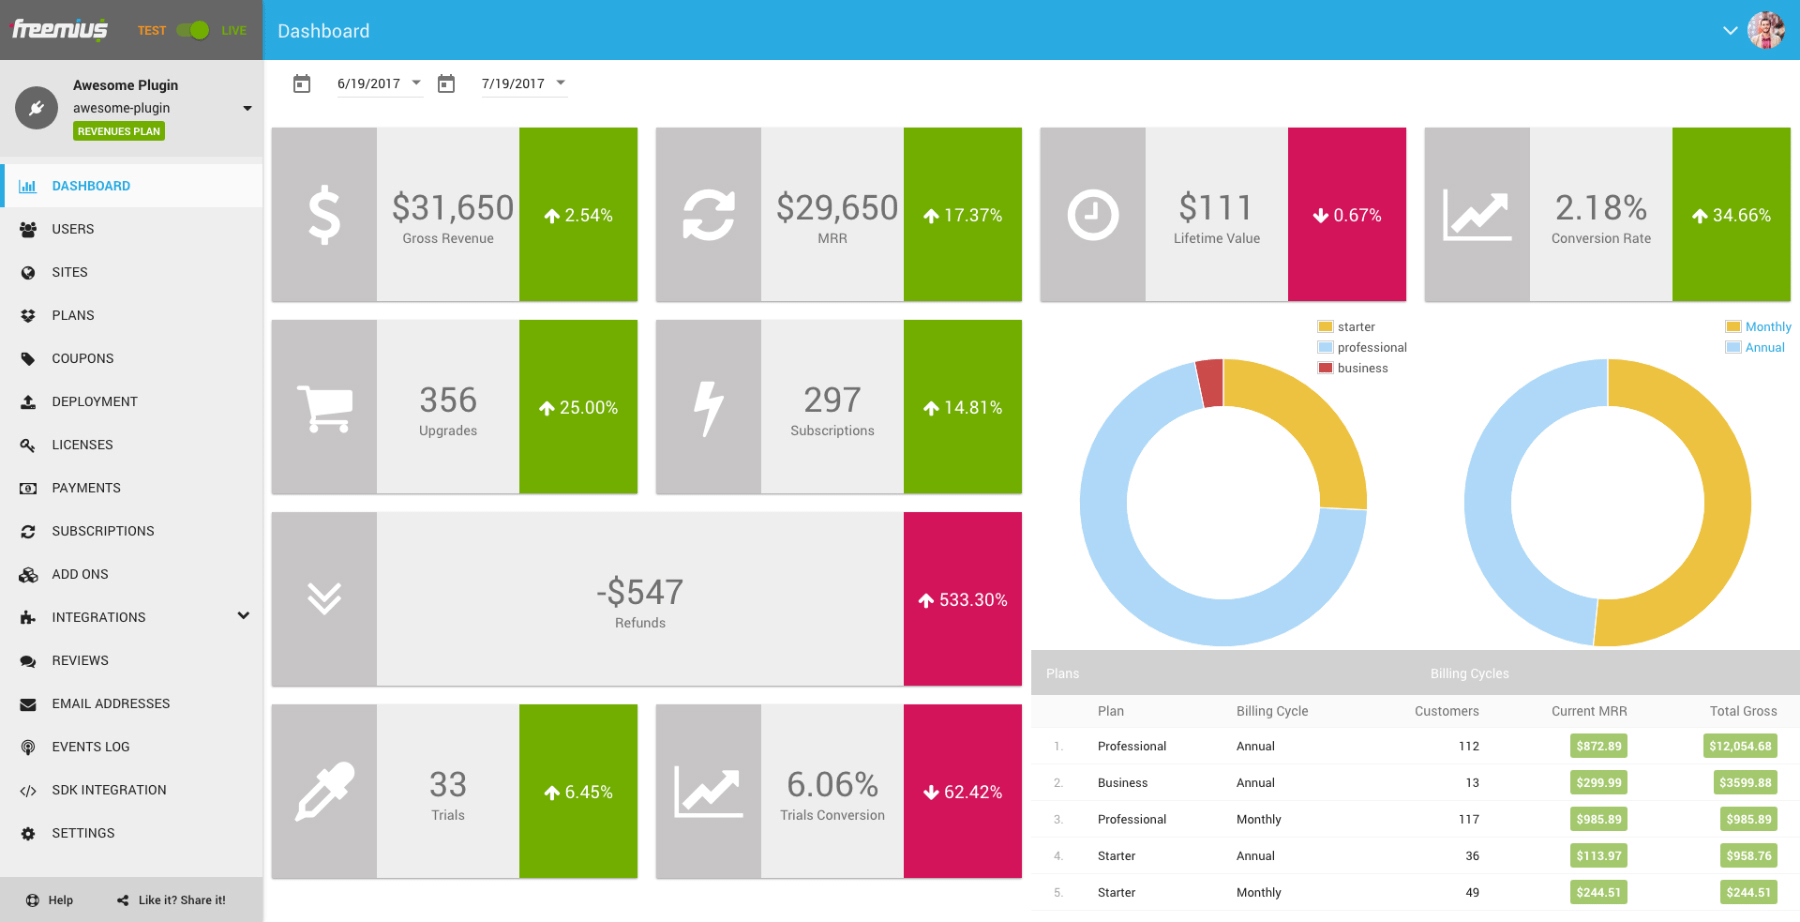The height and width of the screenshot is (922, 1800).
Task: Switch to the Payments section
Action: coord(86,487)
